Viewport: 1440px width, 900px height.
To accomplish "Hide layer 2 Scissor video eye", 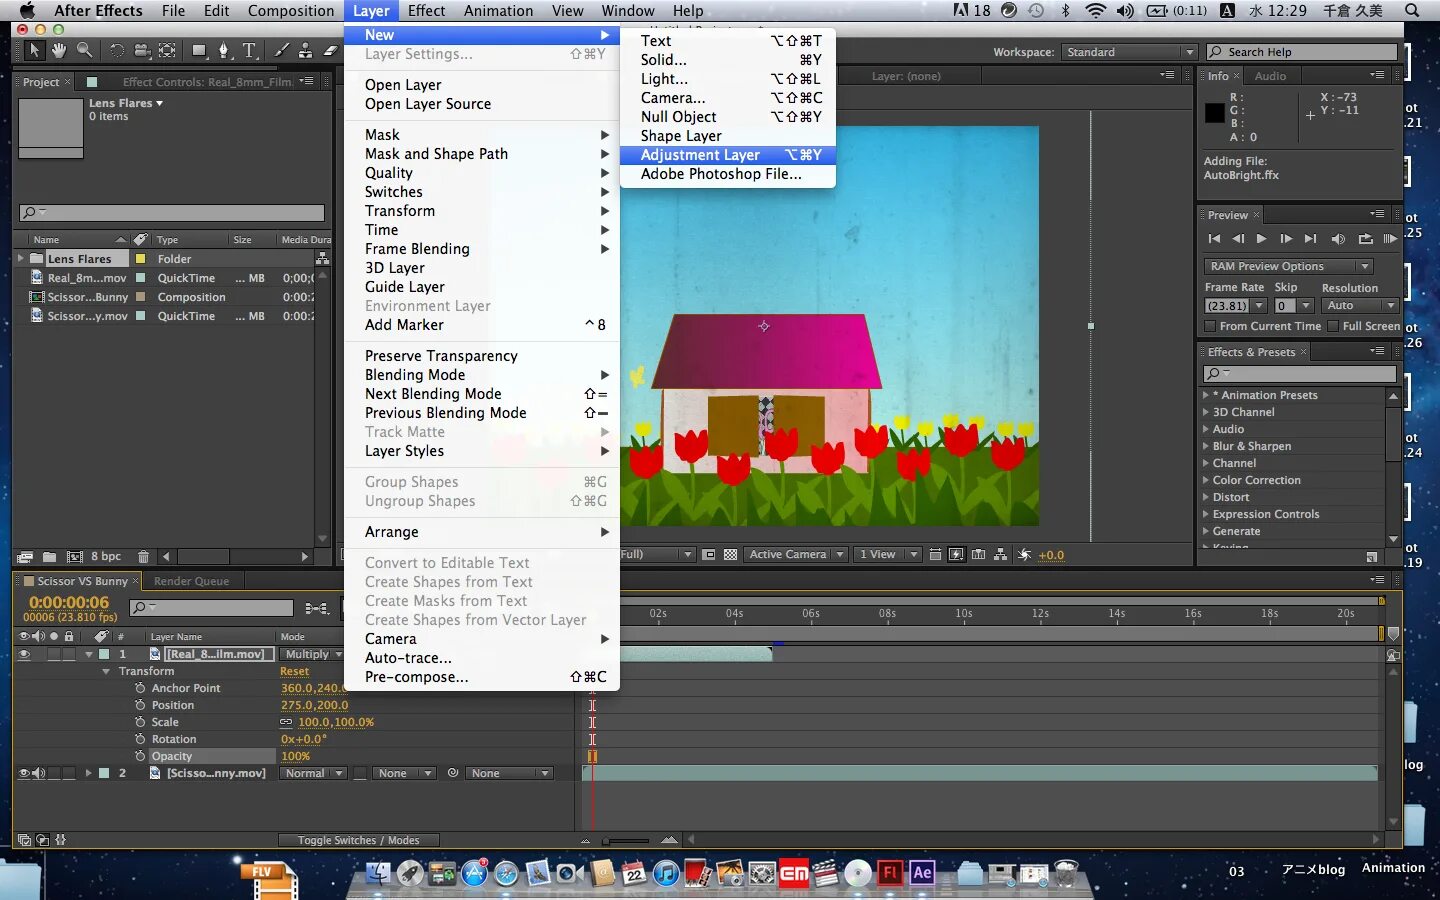I will click(24, 773).
